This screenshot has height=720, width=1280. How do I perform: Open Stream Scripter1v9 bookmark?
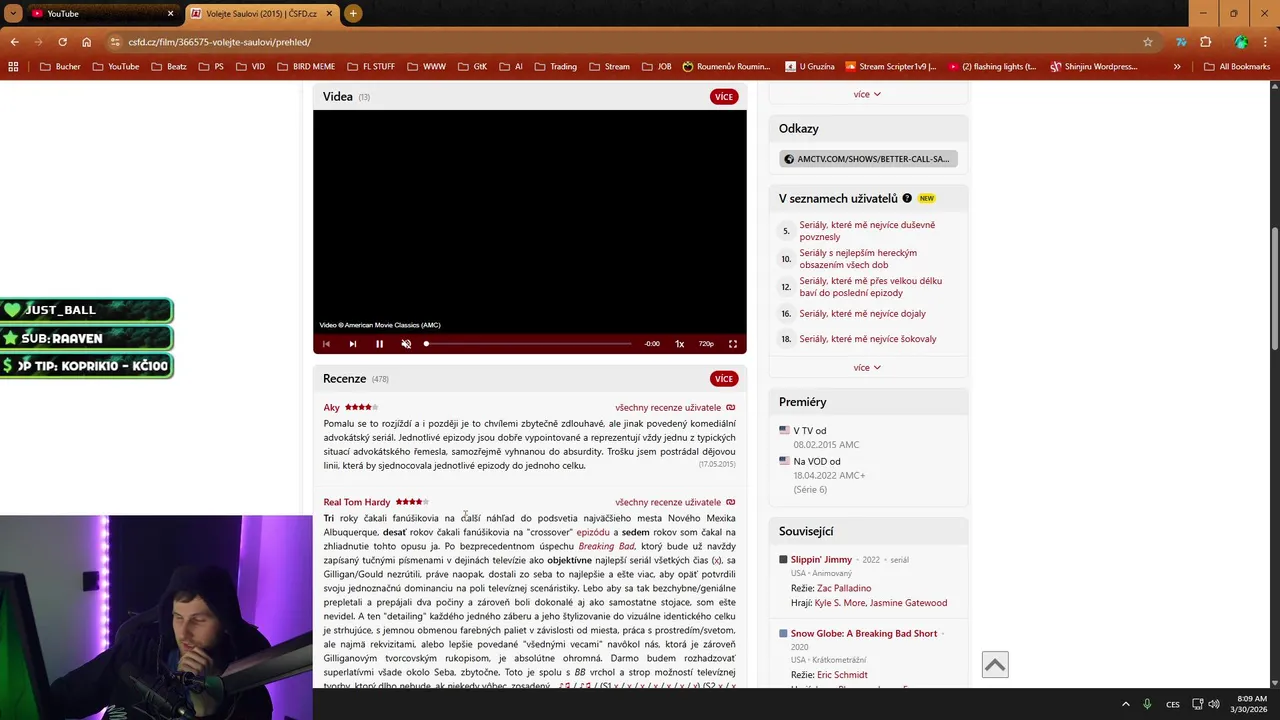(x=891, y=67)
